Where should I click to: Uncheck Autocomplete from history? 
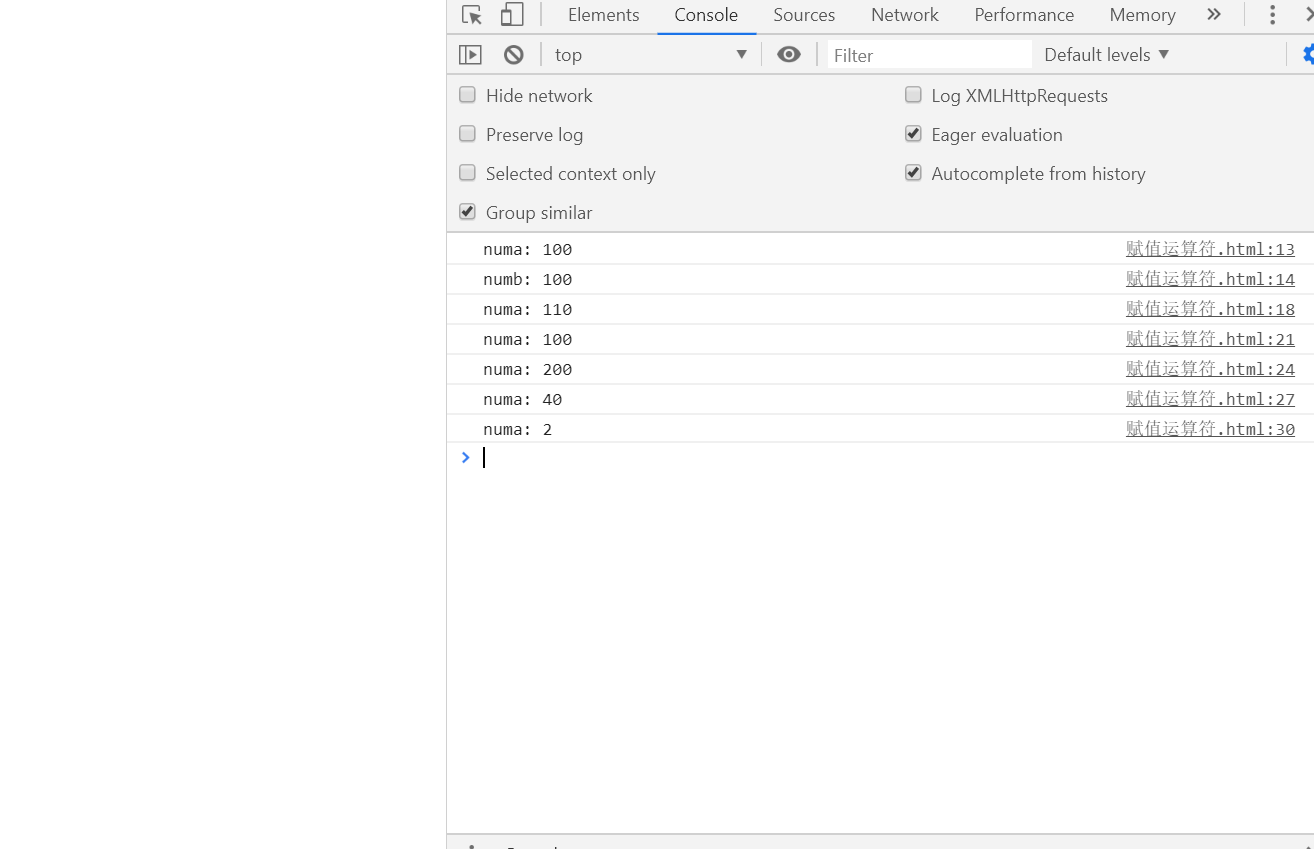click(x=913, y=173)
